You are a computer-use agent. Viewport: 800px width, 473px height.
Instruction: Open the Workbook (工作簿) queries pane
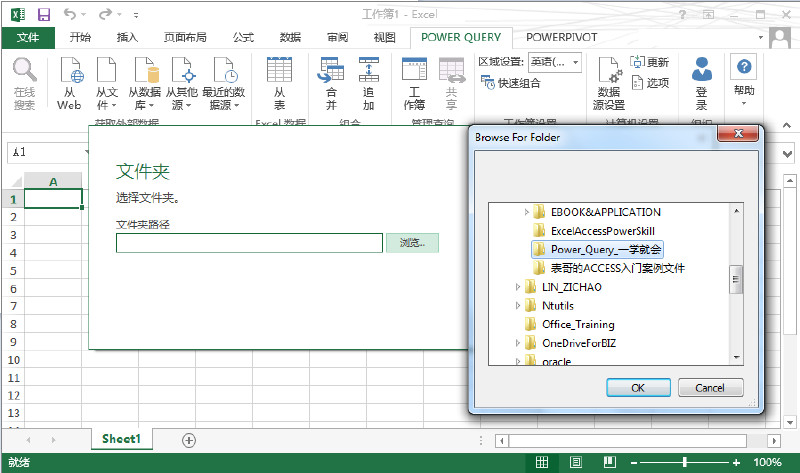(414, 84)
